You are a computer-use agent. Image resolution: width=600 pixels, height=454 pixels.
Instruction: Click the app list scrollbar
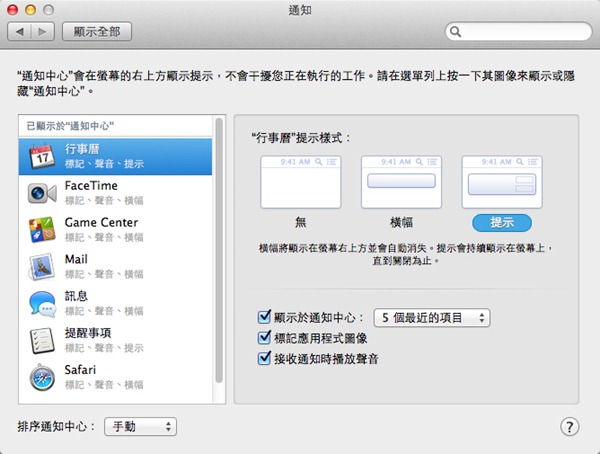click(x=219, y=251)
